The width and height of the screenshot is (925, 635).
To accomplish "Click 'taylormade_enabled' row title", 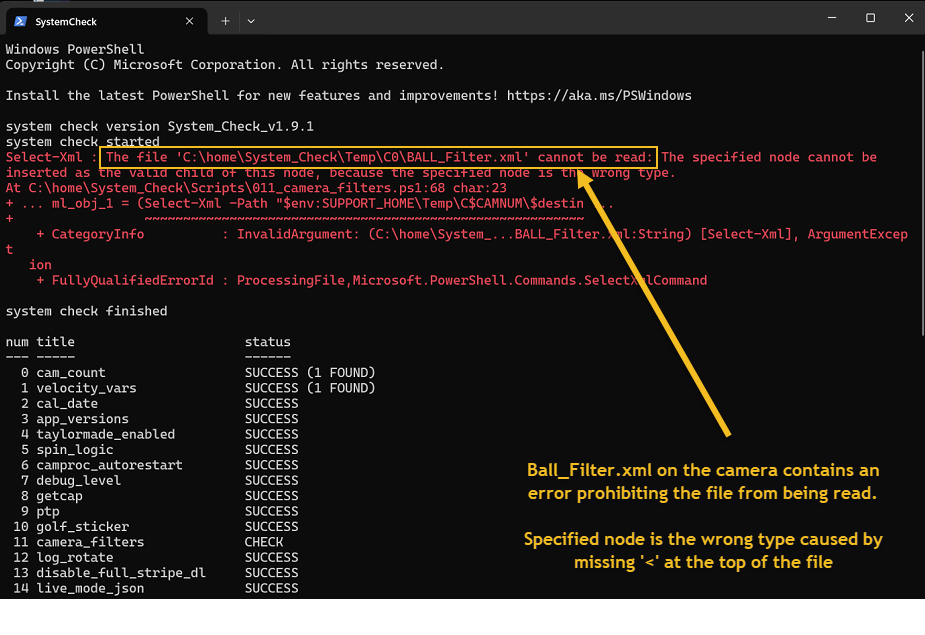I will click(x=106, y=434).
